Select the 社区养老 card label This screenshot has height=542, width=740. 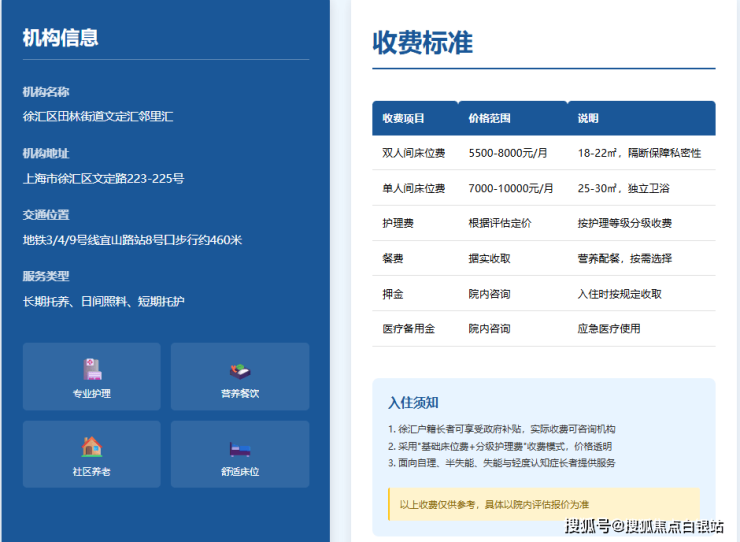[92, 471]
